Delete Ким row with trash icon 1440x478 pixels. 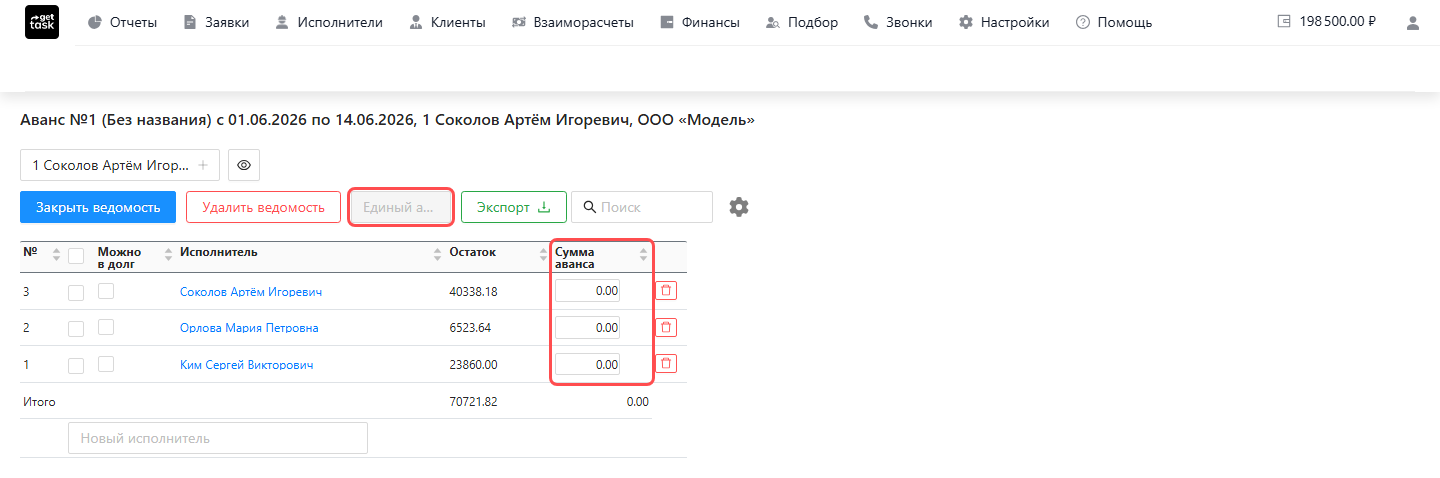click(666, 363)
